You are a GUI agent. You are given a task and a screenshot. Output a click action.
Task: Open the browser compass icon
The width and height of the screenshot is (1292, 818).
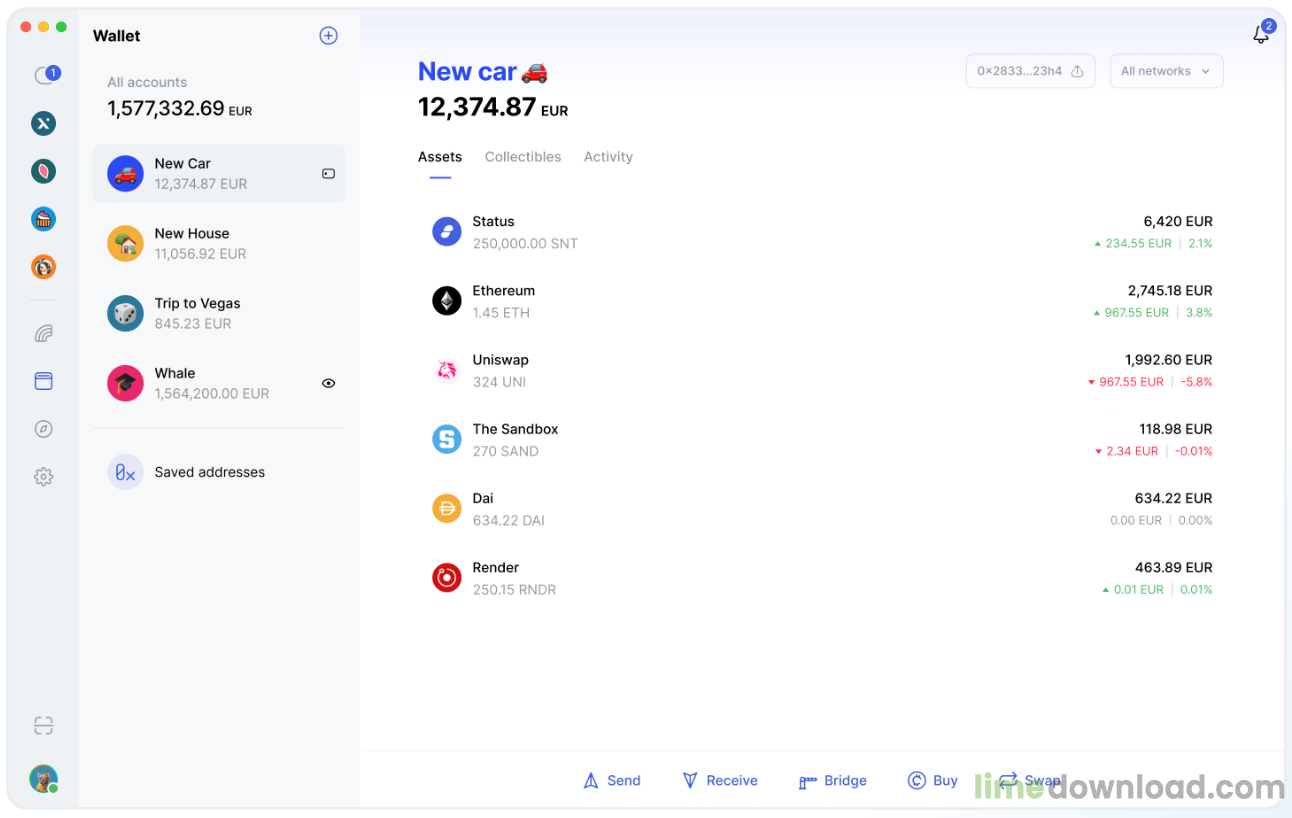(43, 429)
